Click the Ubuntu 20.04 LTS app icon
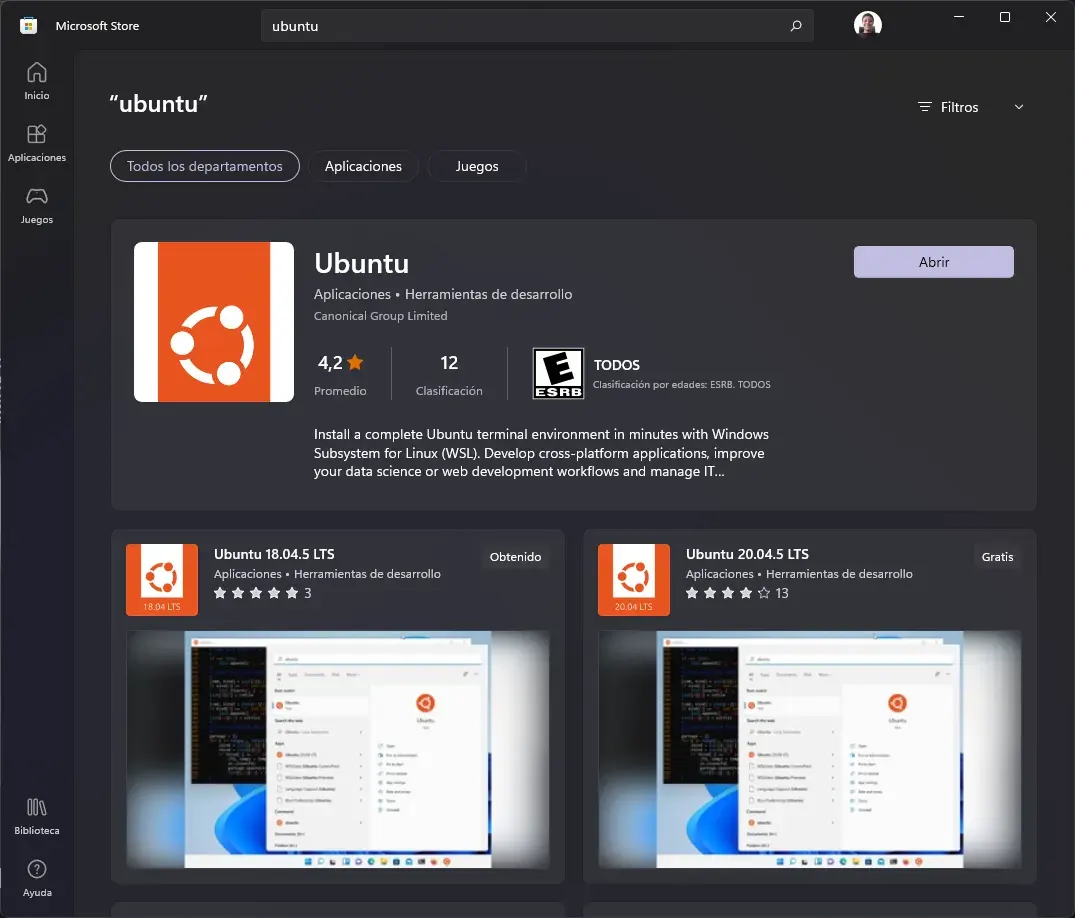This screenshot has height=918, width=1075. pos(633,580)
